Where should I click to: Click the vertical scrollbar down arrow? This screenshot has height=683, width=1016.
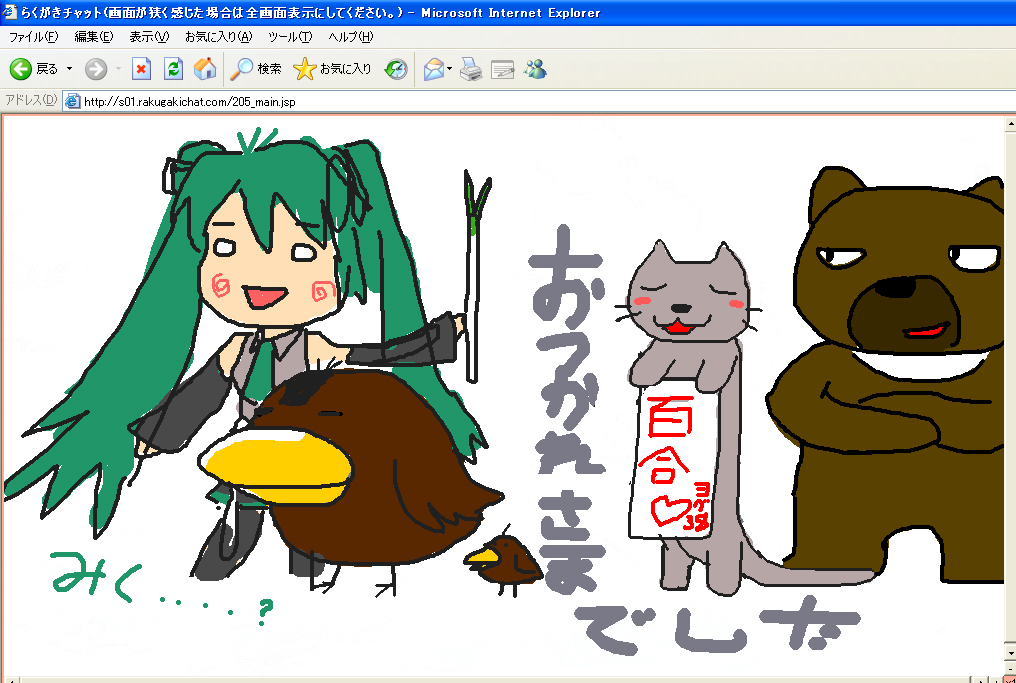(x=1010, y=651)
